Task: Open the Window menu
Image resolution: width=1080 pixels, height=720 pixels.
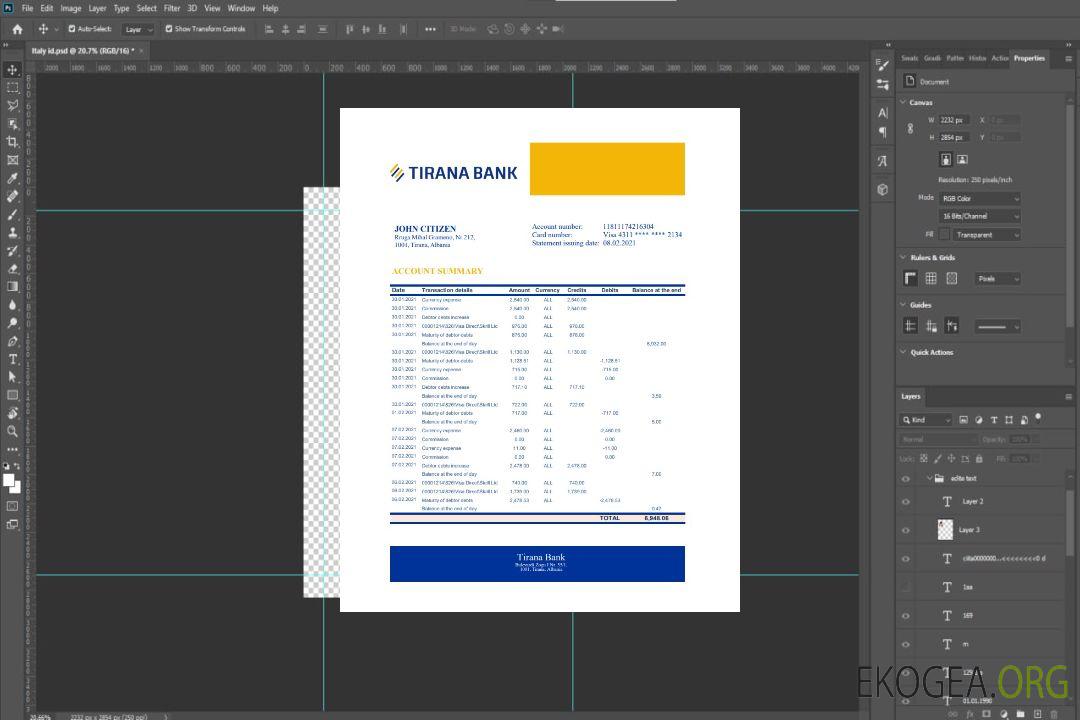Action: click(241, 8)
